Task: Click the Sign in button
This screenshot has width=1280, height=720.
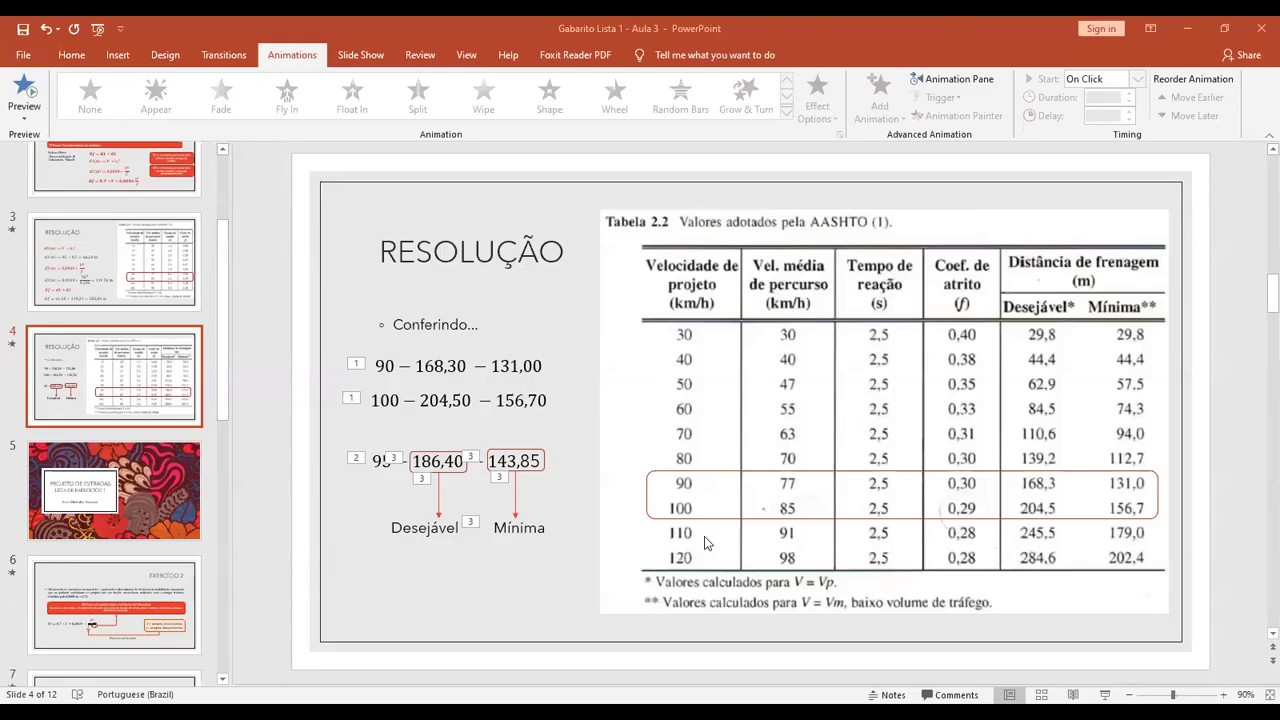Action: pyautogui.click(x=1101, y=29)
